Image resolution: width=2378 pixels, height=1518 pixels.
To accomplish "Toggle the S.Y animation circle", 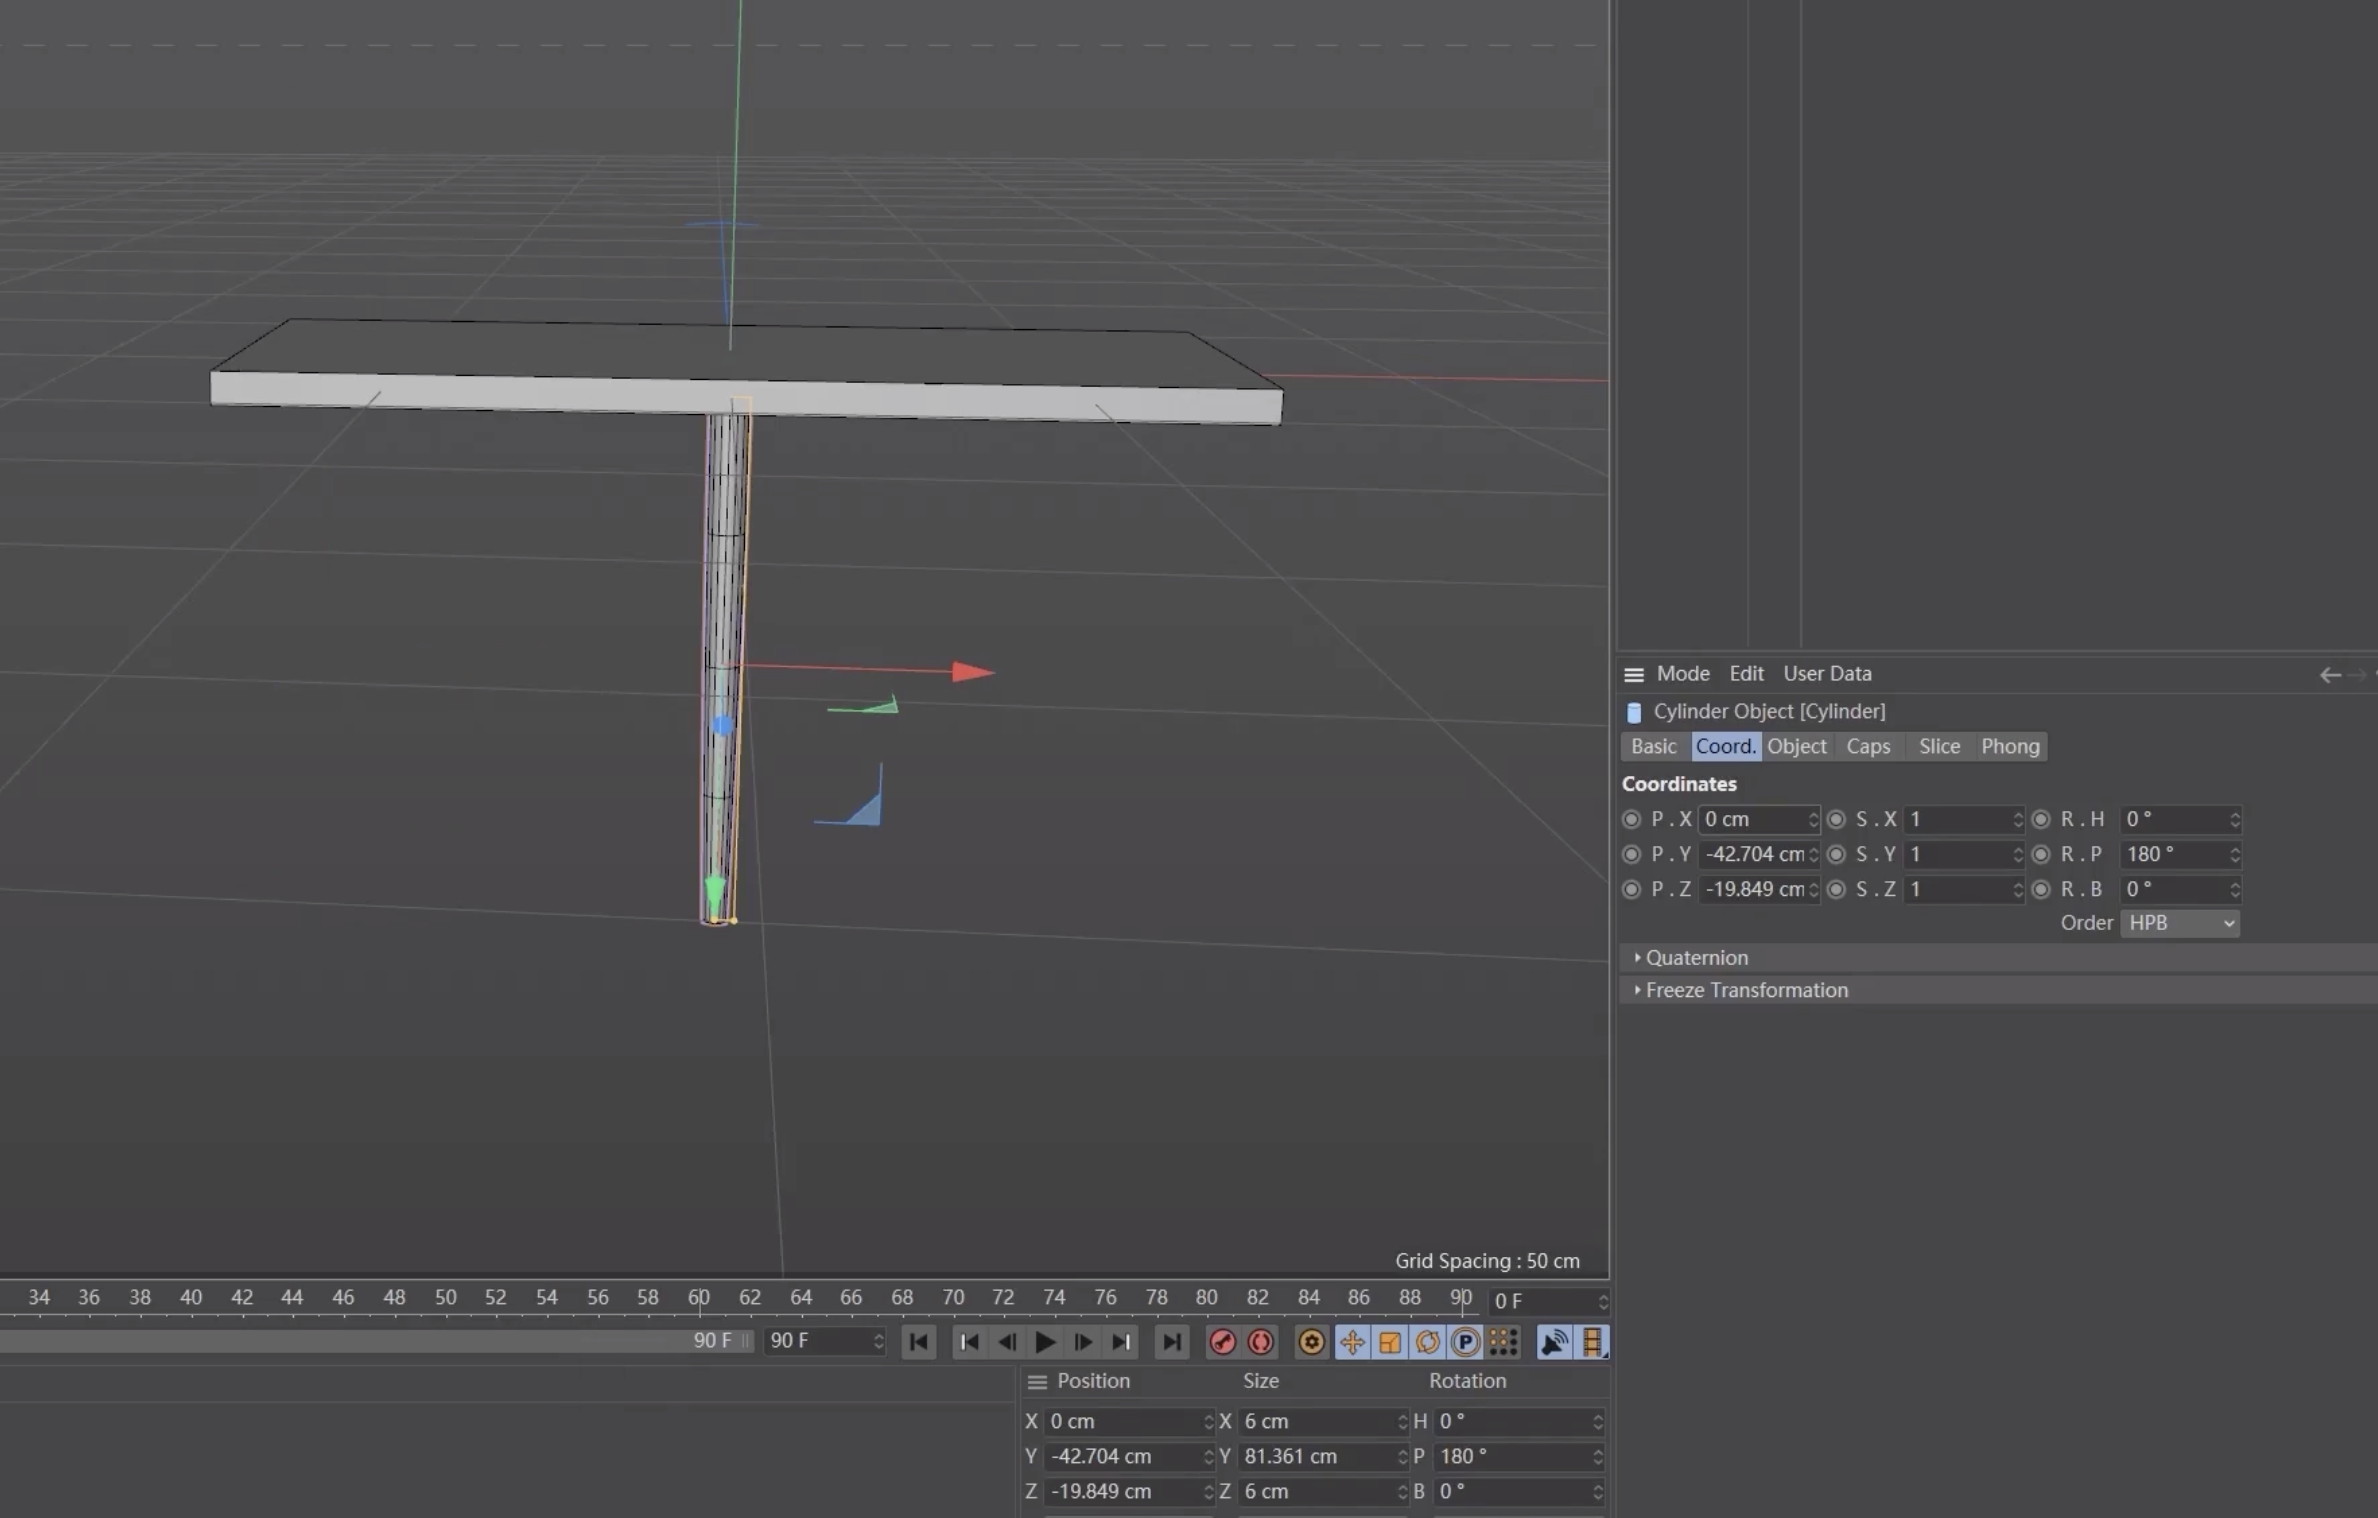I will [1836, 854].
